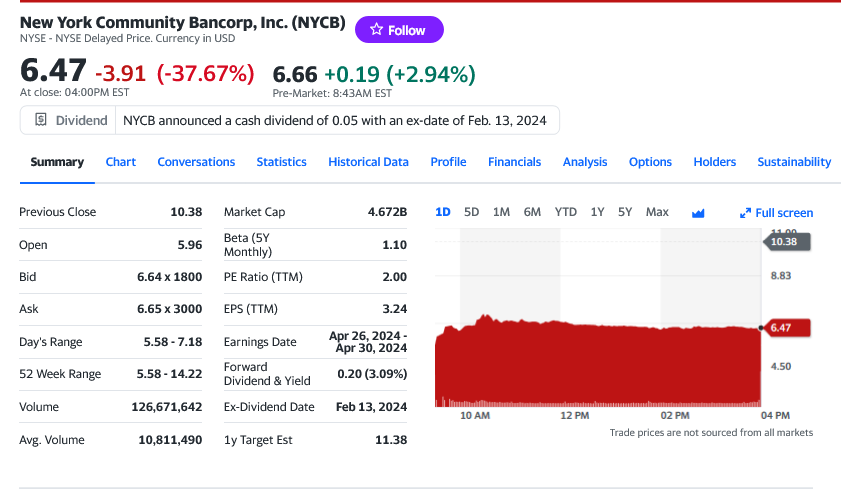Image resolution: width=841 pixels, height=504 pixels.
Task: Follow the NYCB stock
Action: point(398,30)
